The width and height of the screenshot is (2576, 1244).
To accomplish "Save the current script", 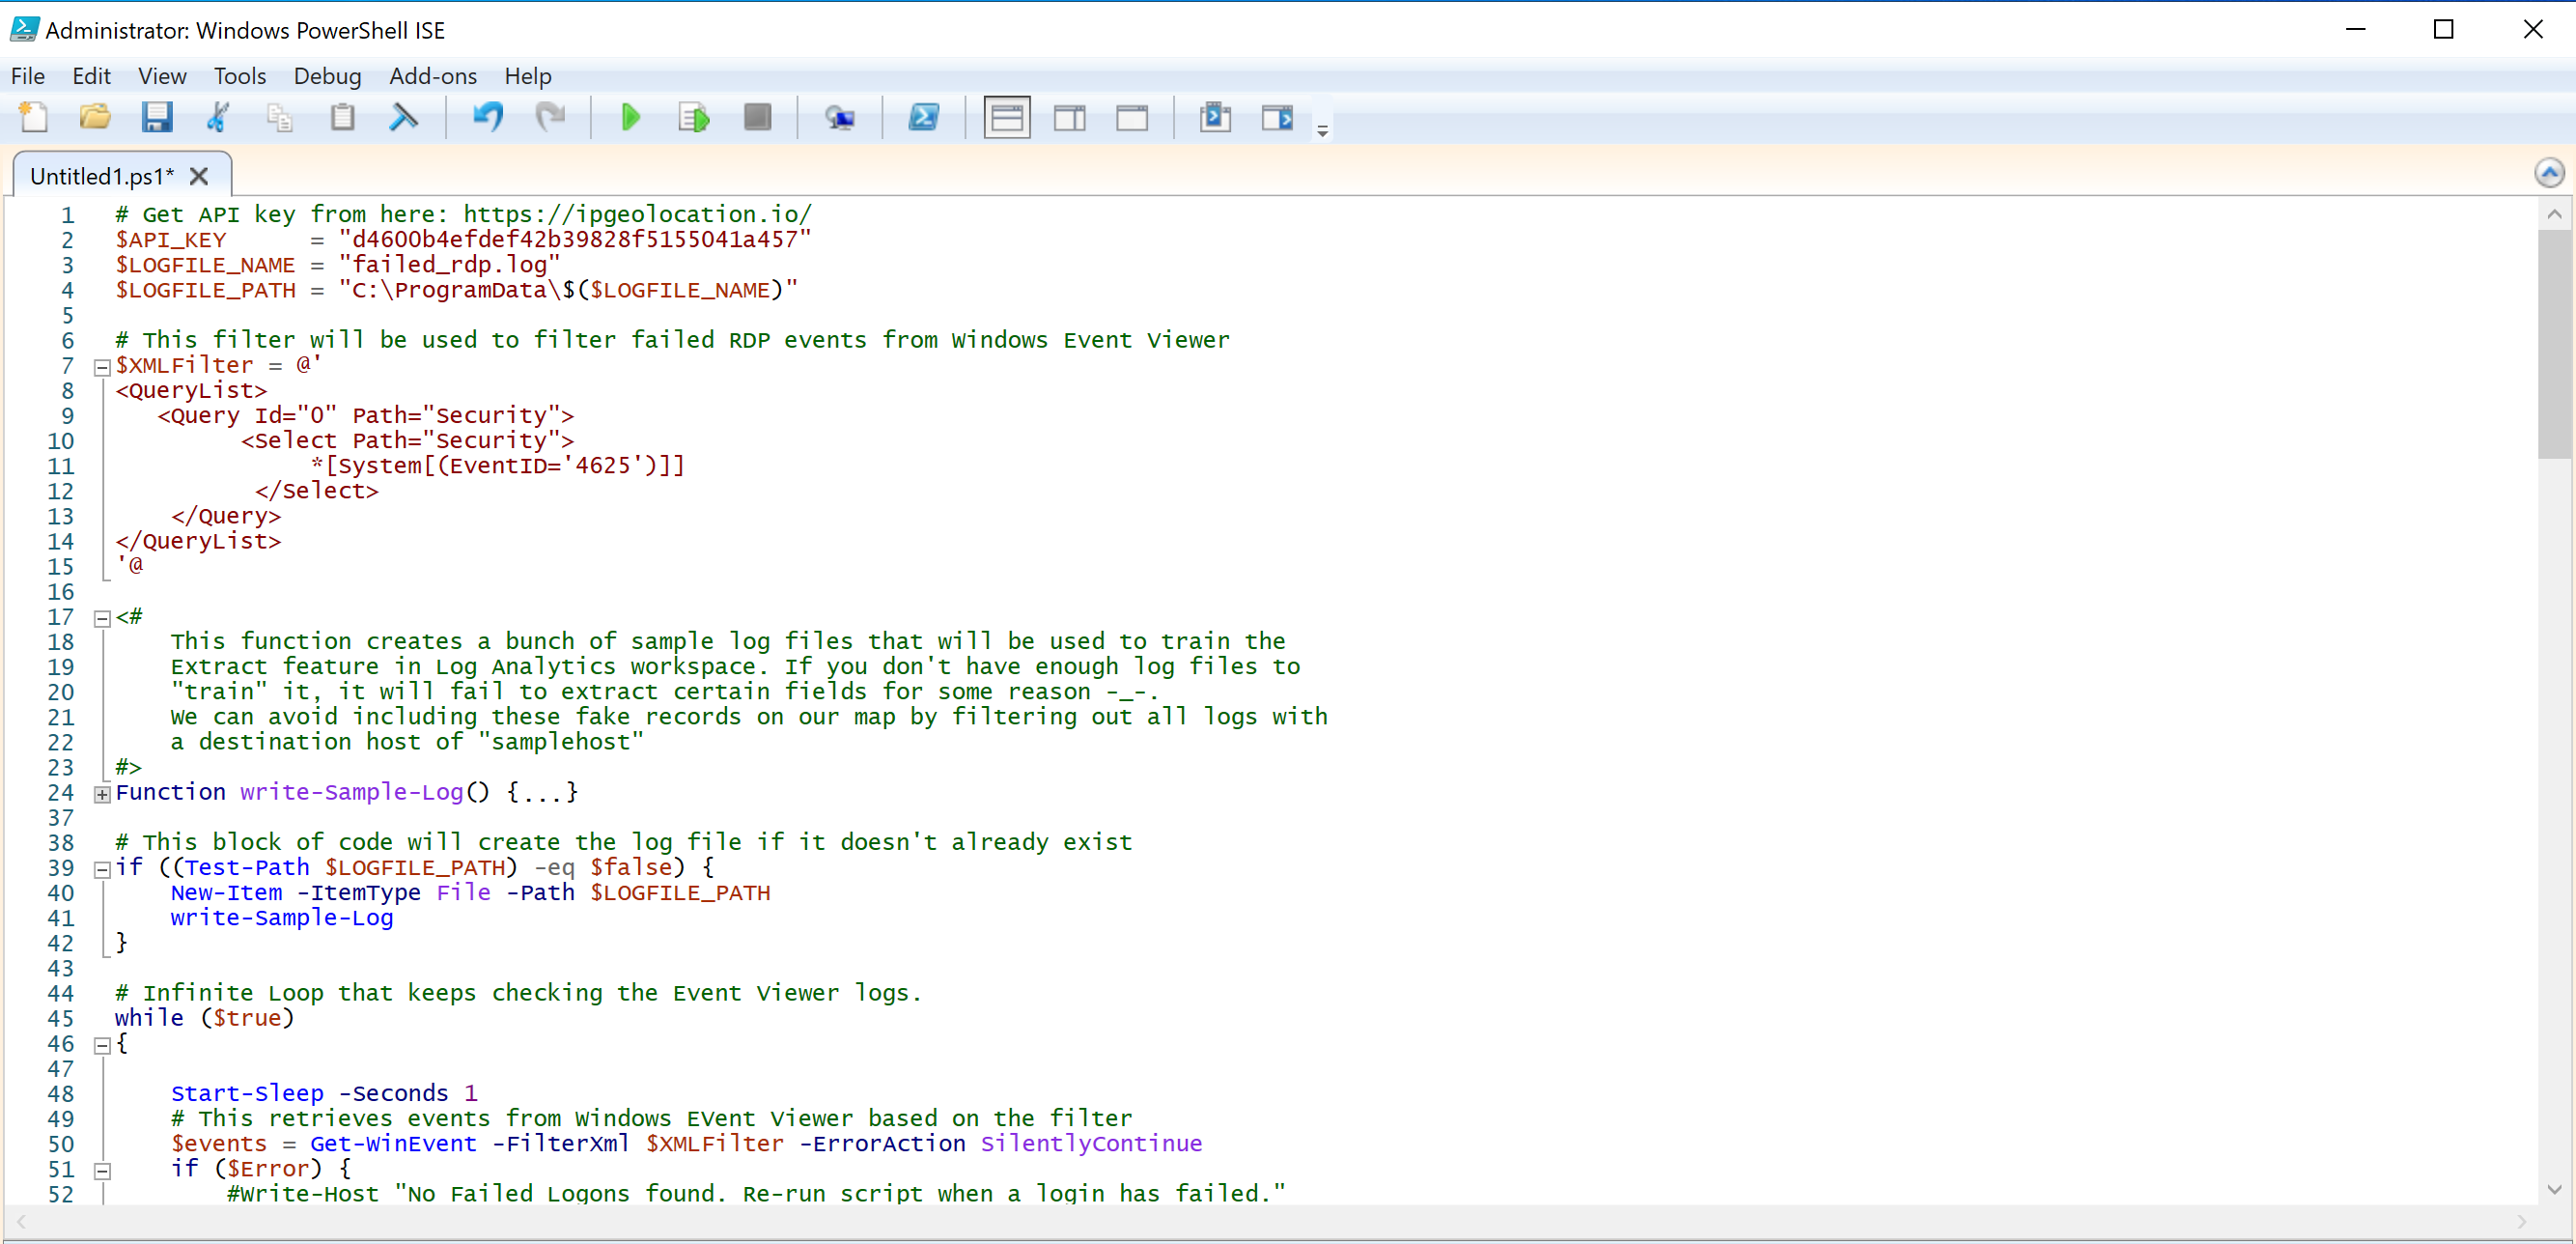I will pos(156,117).
